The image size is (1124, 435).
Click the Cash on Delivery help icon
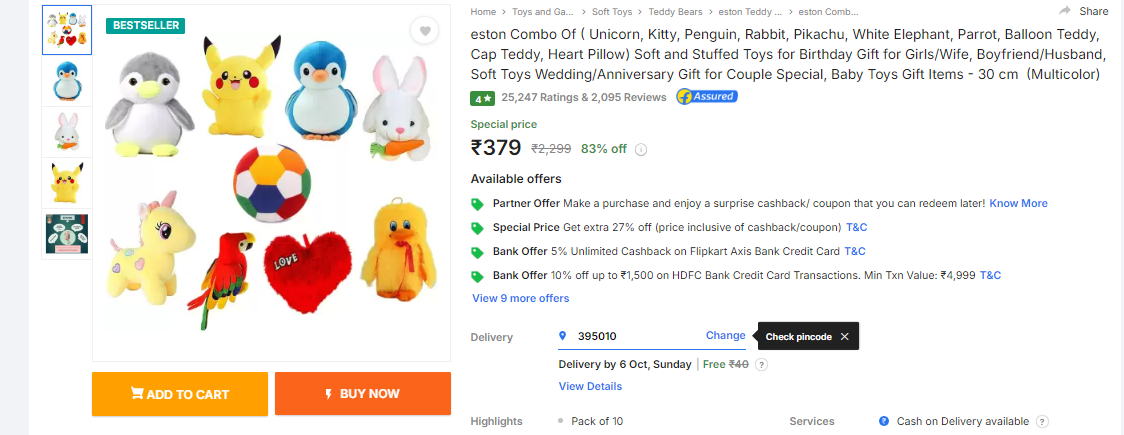click(x=1042, y=422)
